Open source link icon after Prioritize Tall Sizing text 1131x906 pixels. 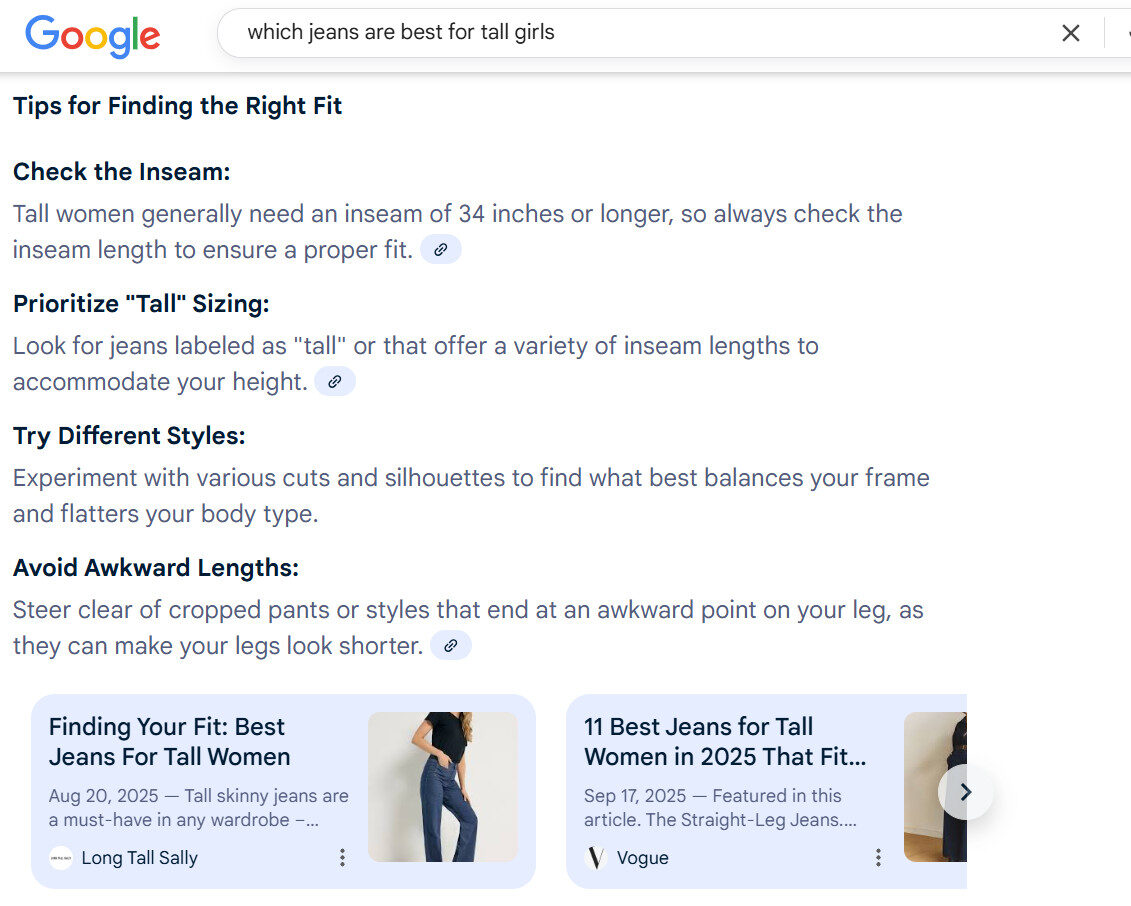pos(335,382)
